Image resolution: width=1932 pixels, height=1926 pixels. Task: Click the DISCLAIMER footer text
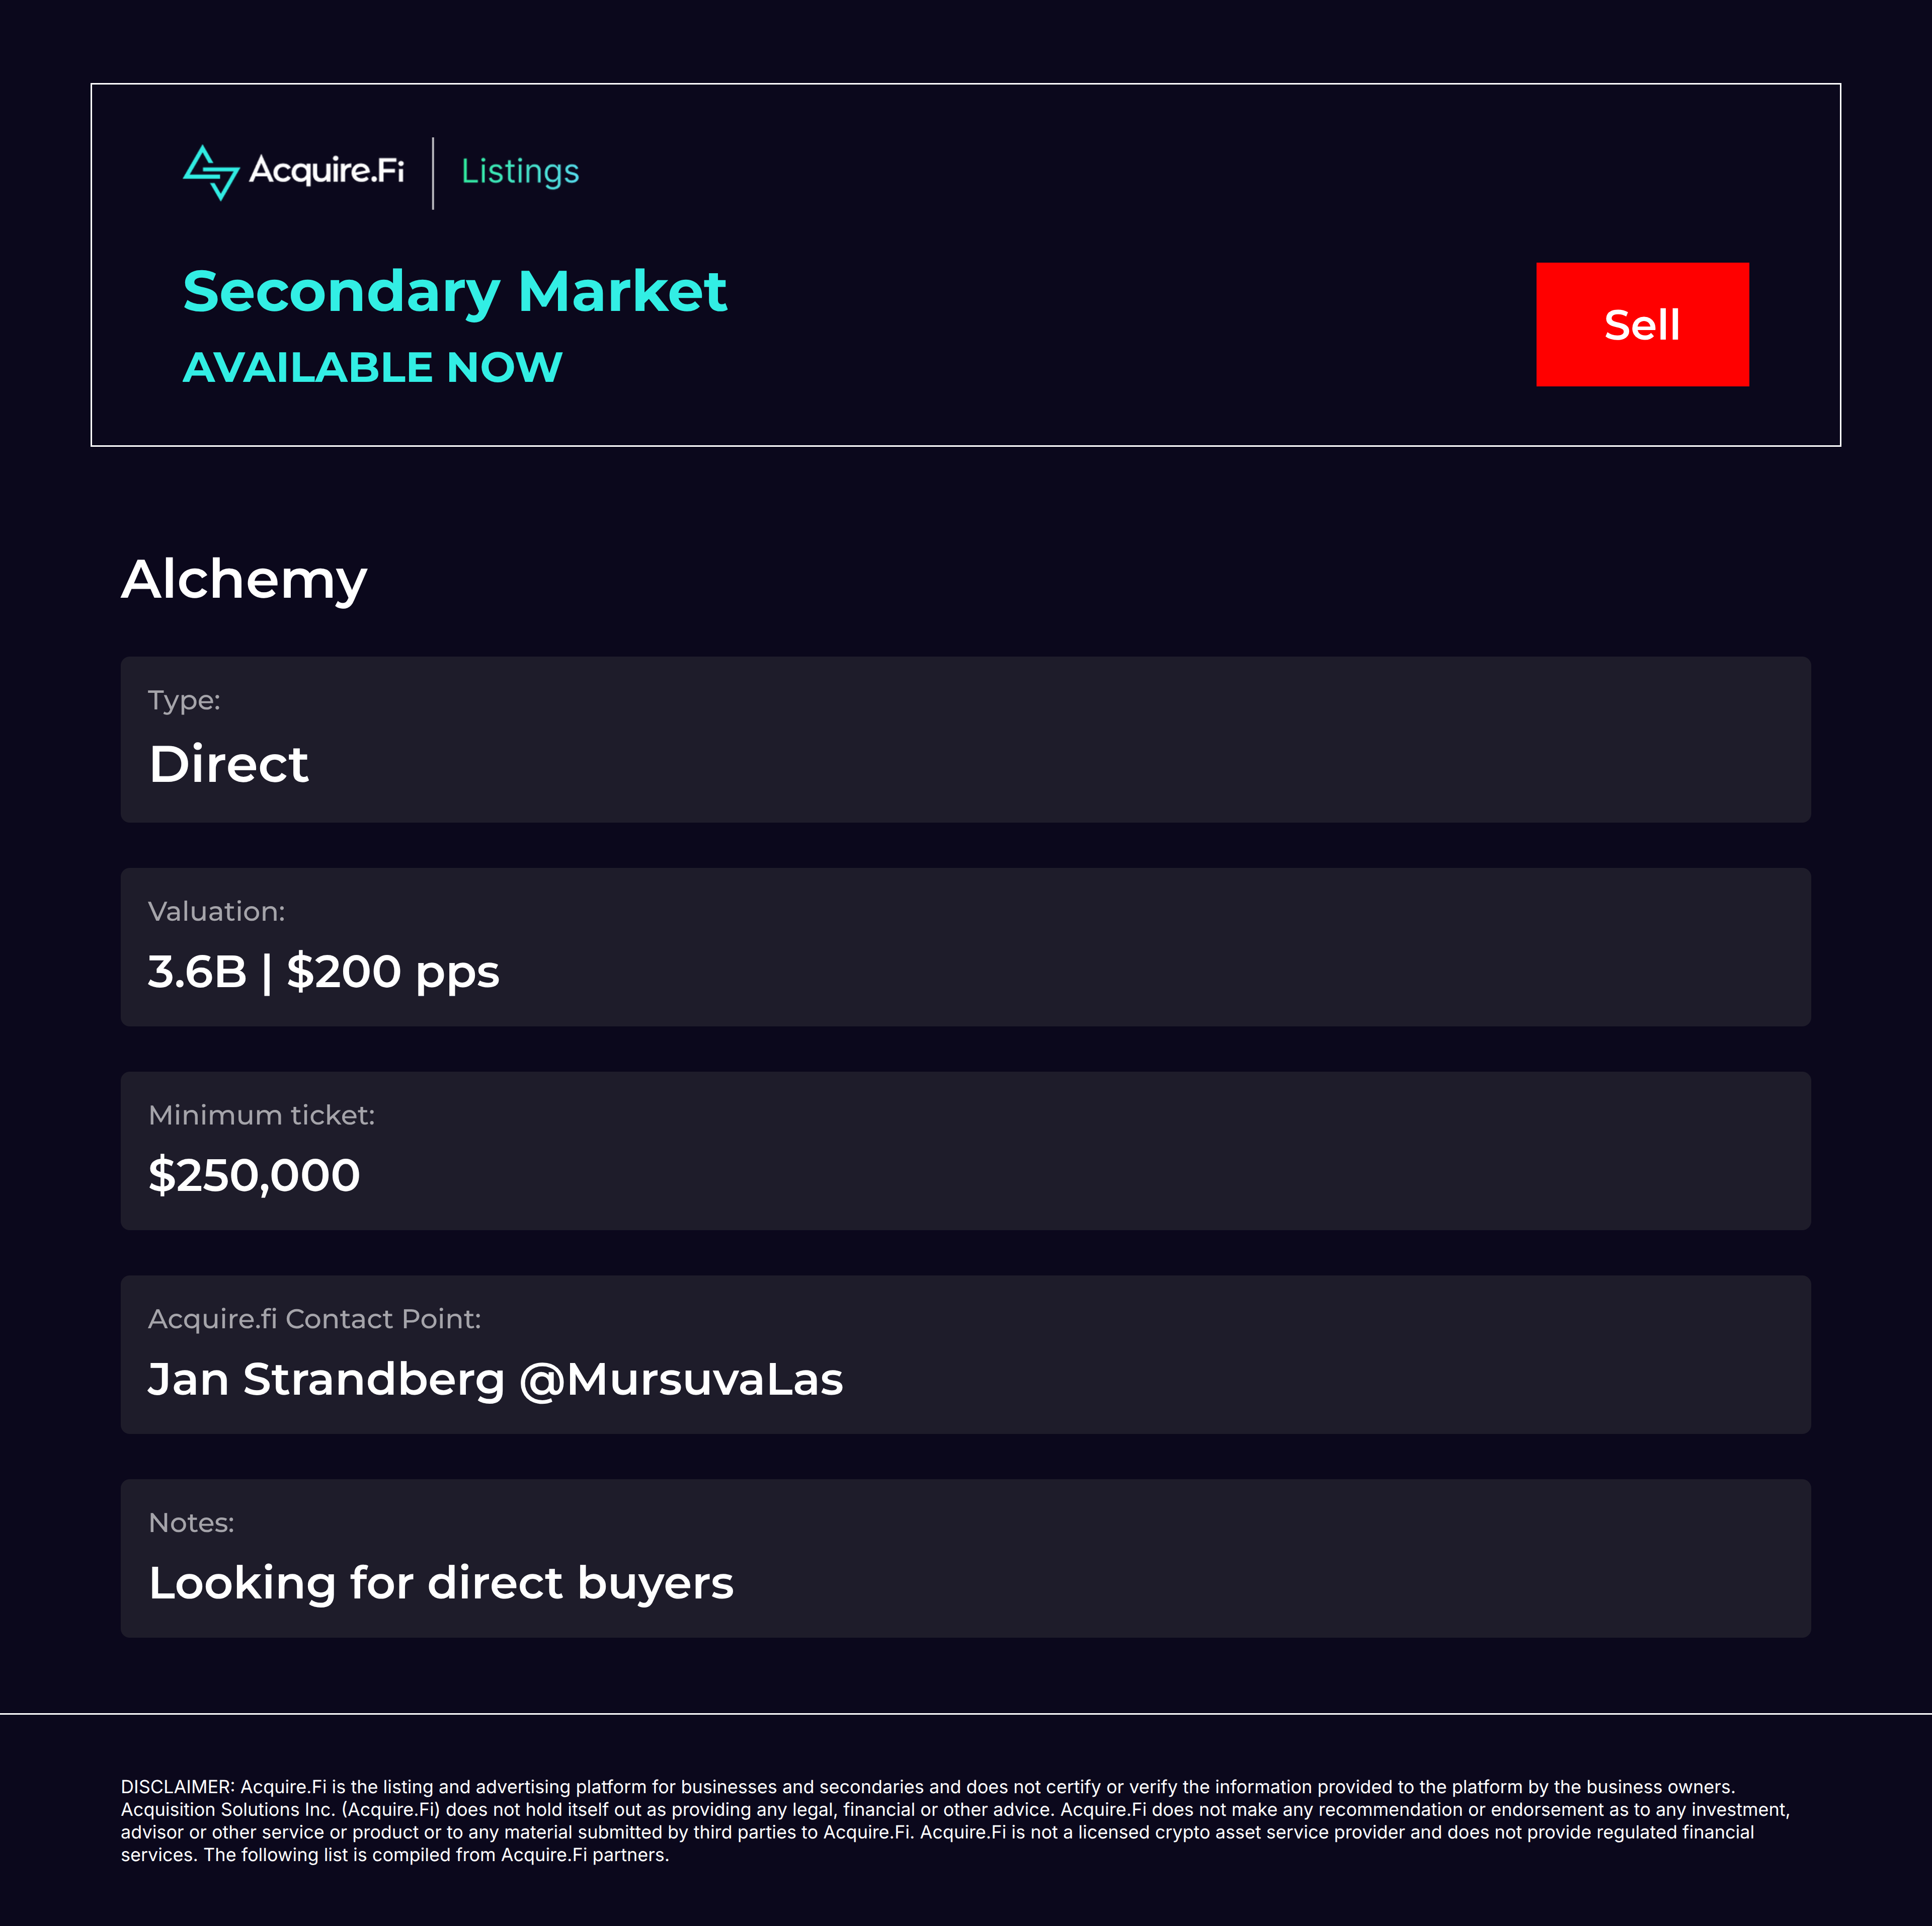click(956, 1821)
